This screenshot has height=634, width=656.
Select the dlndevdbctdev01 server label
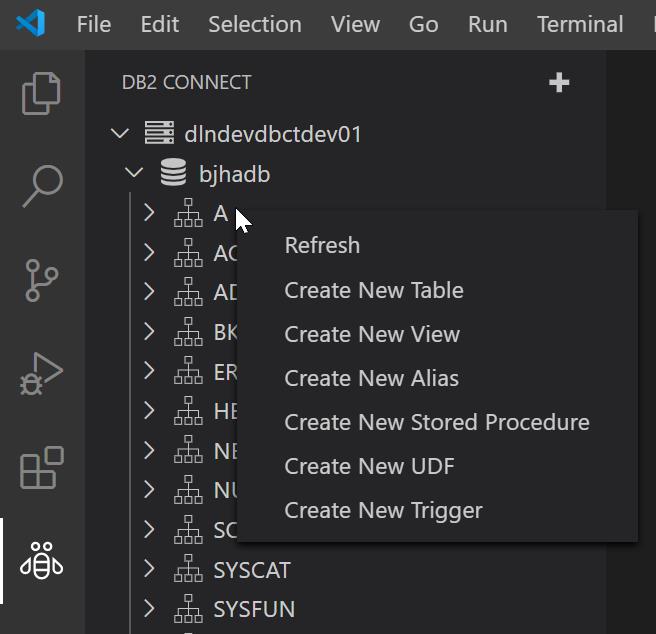[273, 134]
